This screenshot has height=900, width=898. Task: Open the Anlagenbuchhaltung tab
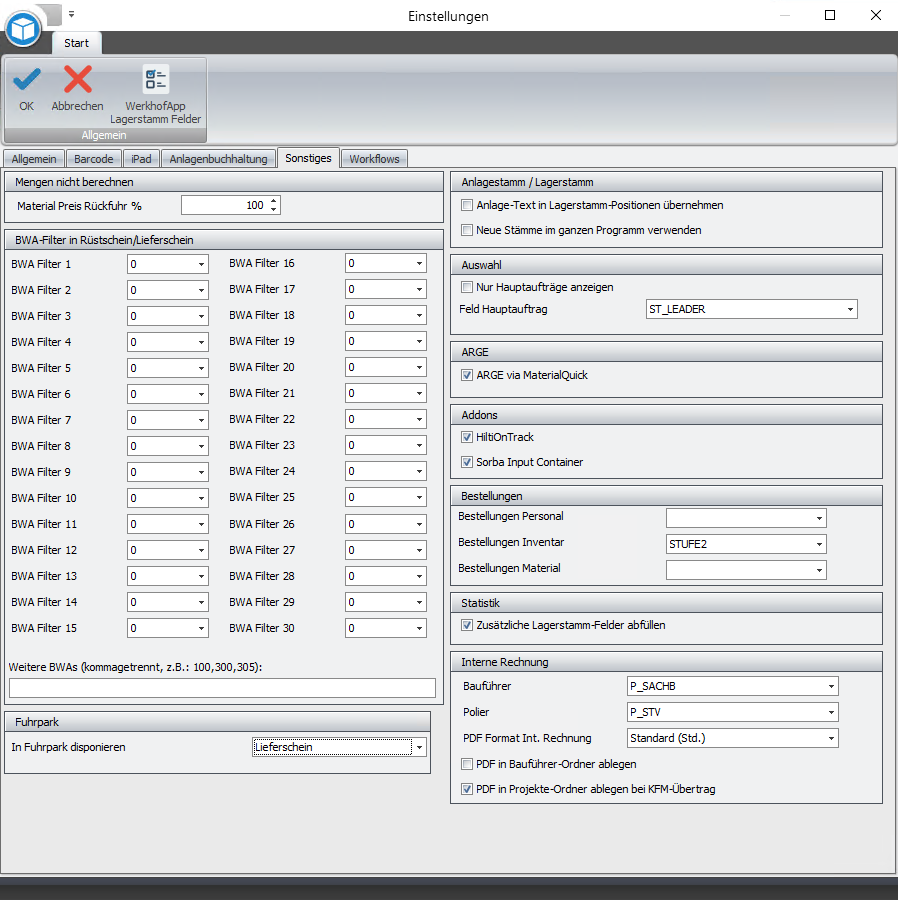[x=218, y=159]
